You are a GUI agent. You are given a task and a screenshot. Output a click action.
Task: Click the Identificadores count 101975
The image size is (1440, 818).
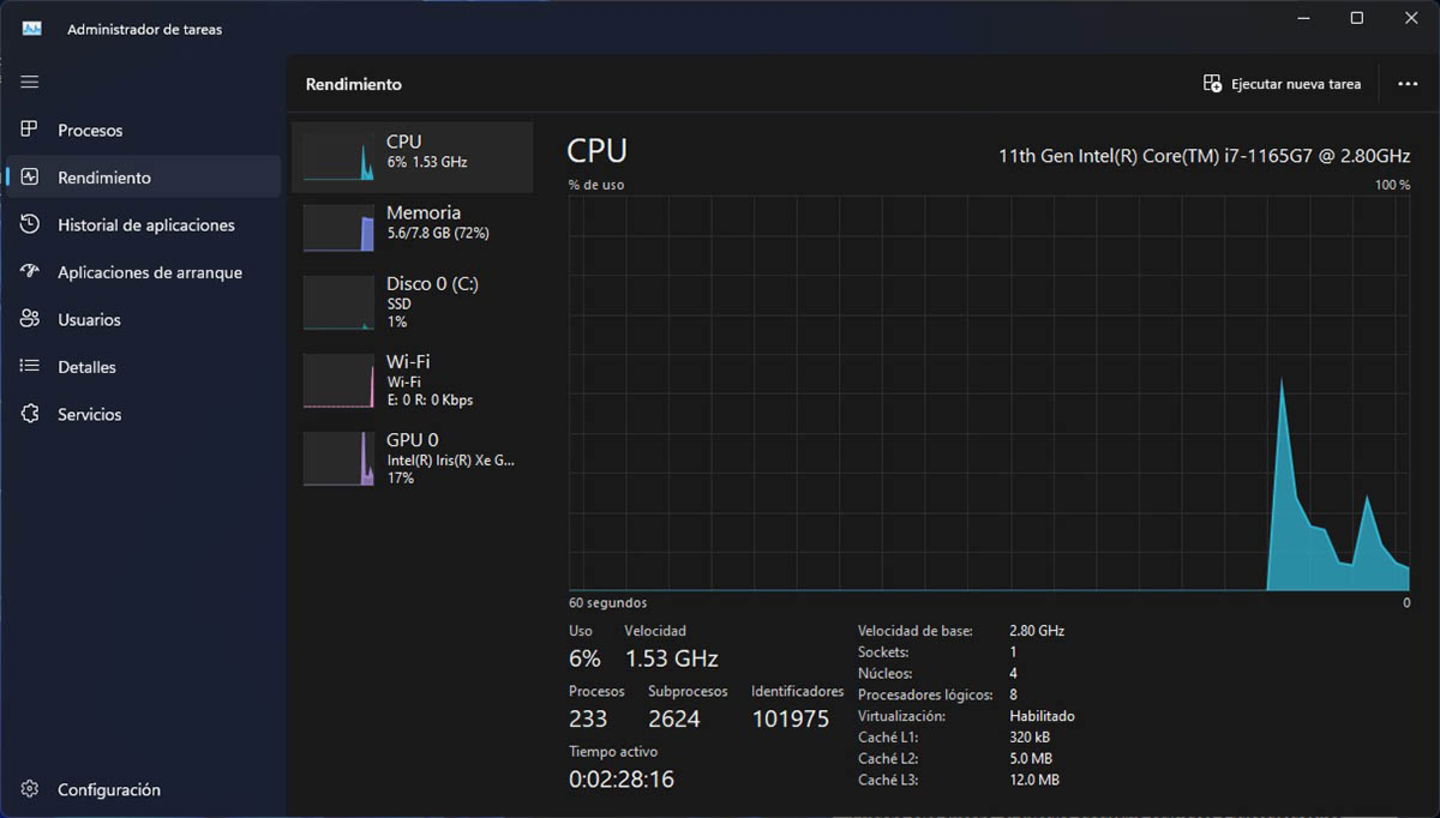click(x=790, y=719)
